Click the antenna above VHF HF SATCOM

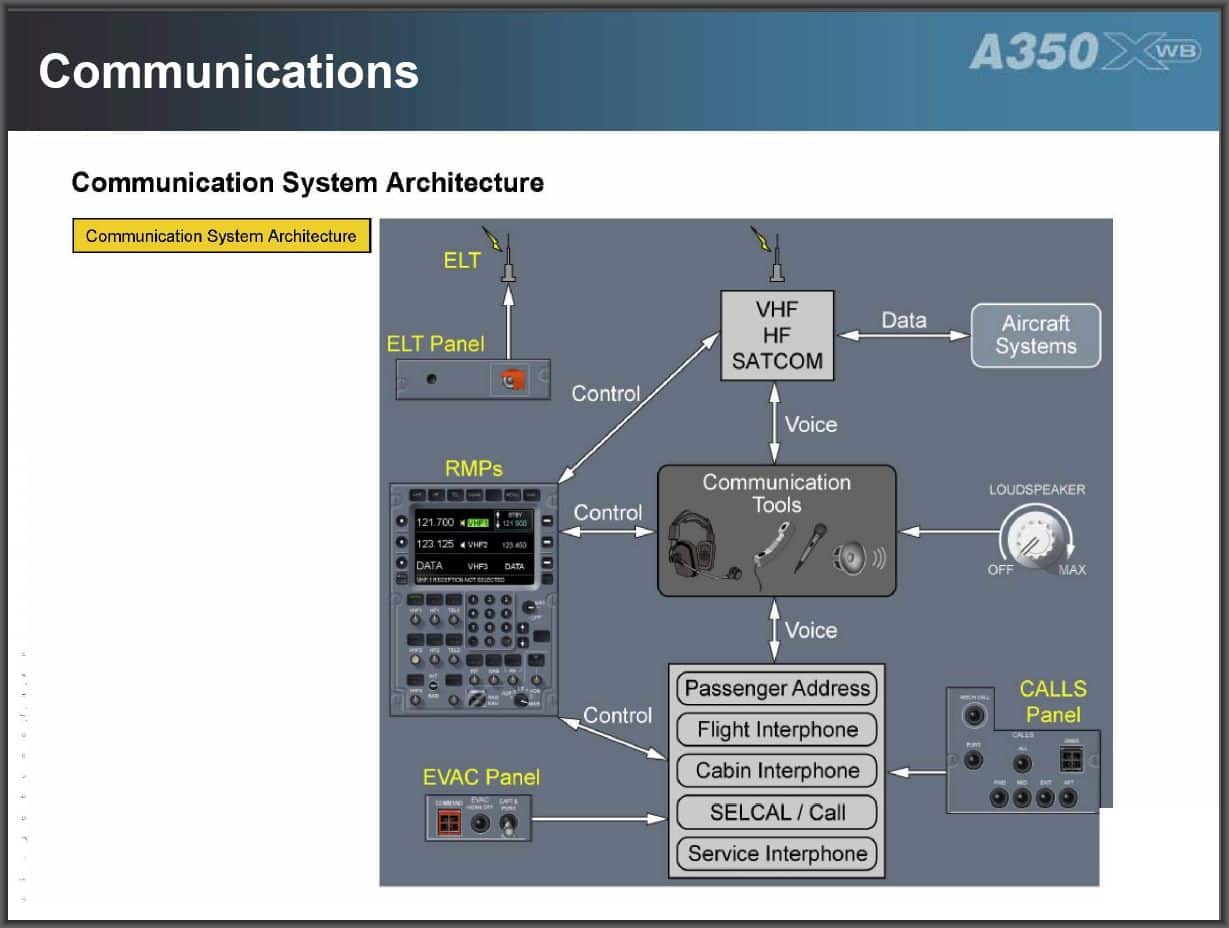tap(775, 259)
